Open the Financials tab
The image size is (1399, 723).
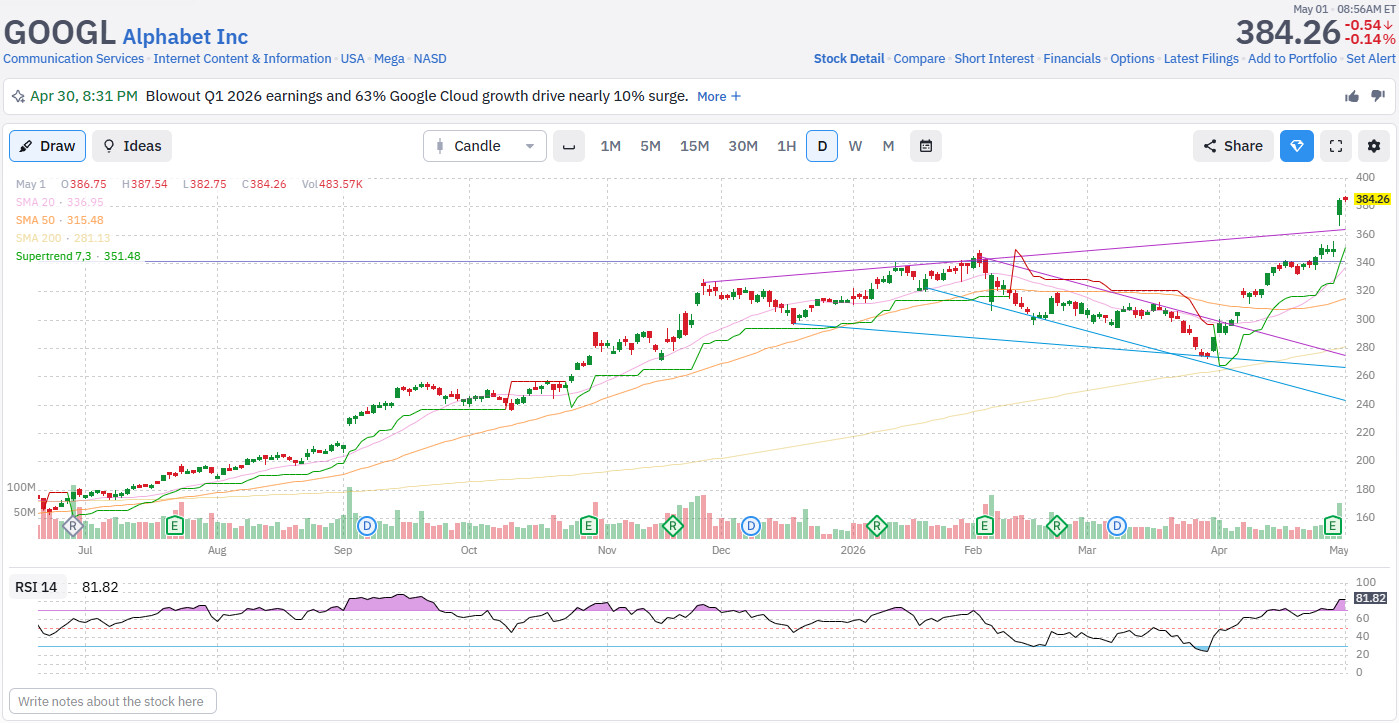point(1072,59)
